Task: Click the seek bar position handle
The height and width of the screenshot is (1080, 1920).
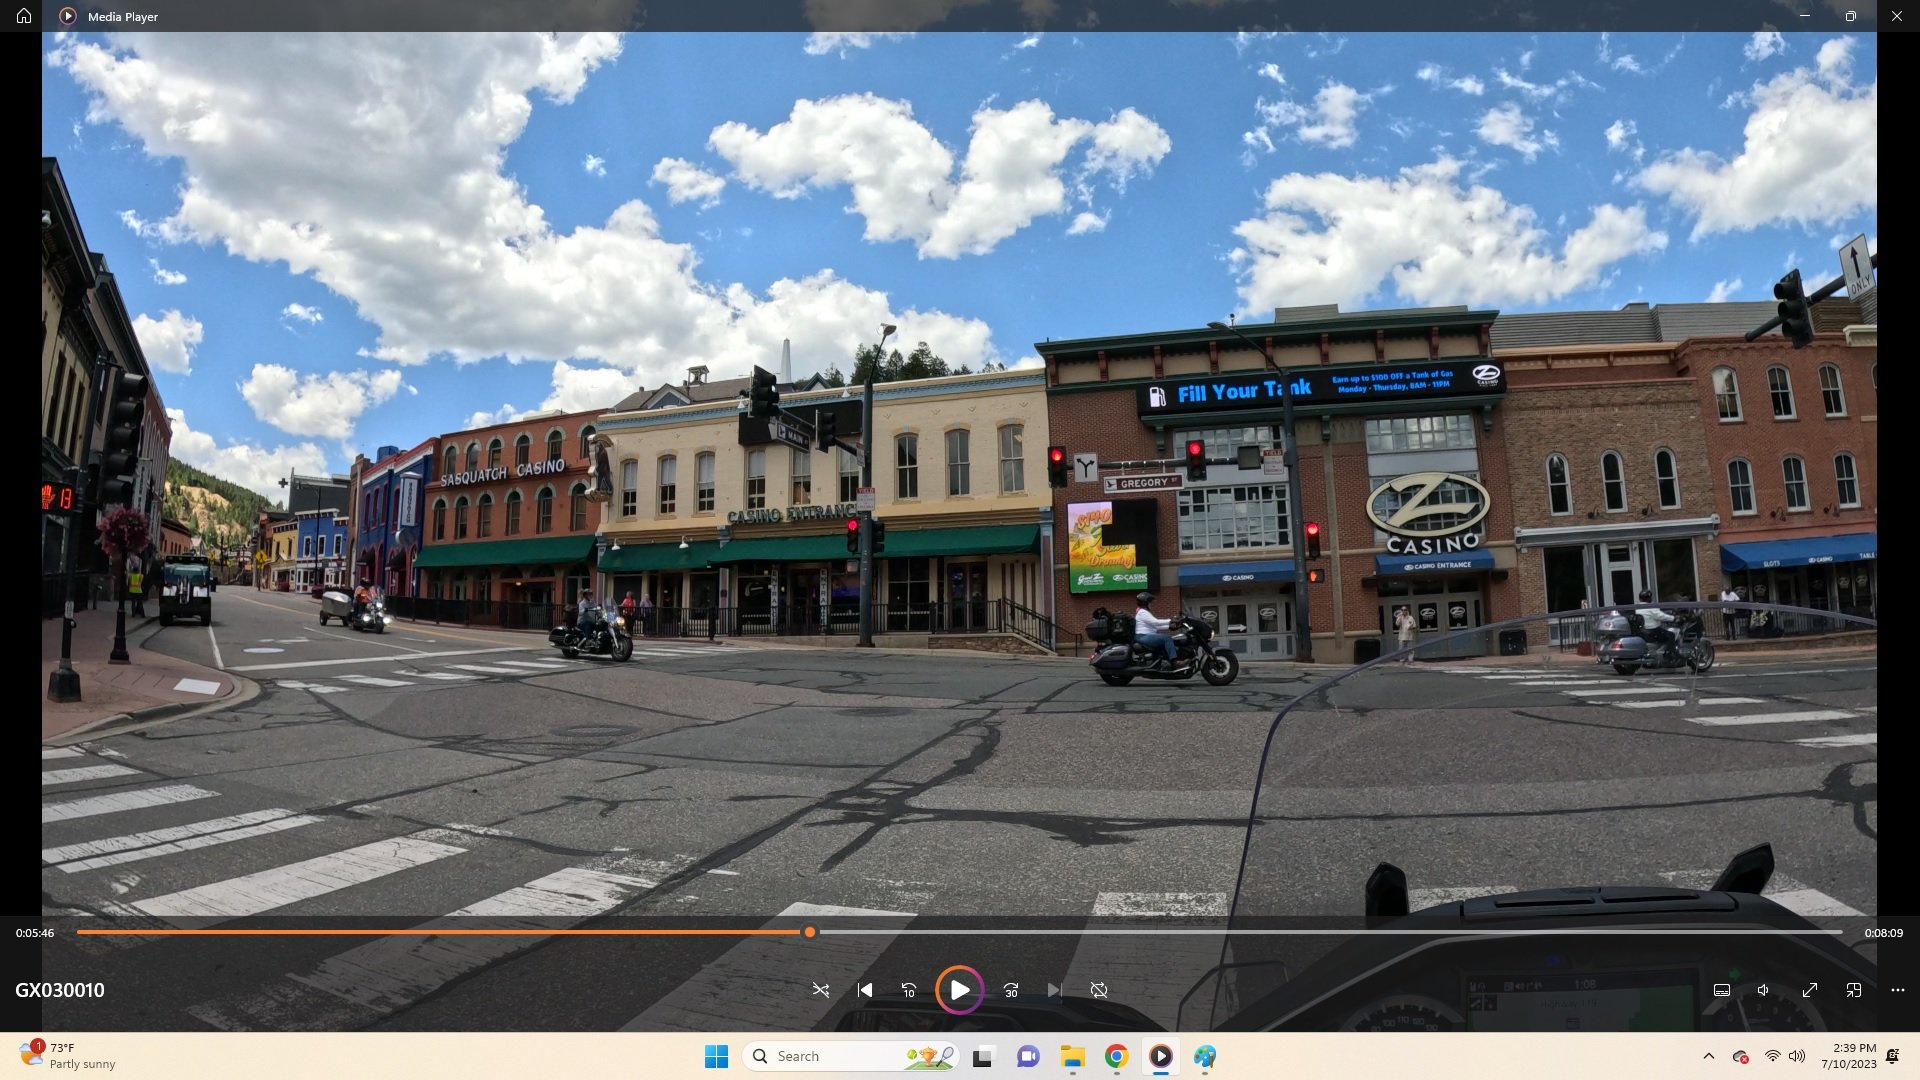Action: point(810,932)
